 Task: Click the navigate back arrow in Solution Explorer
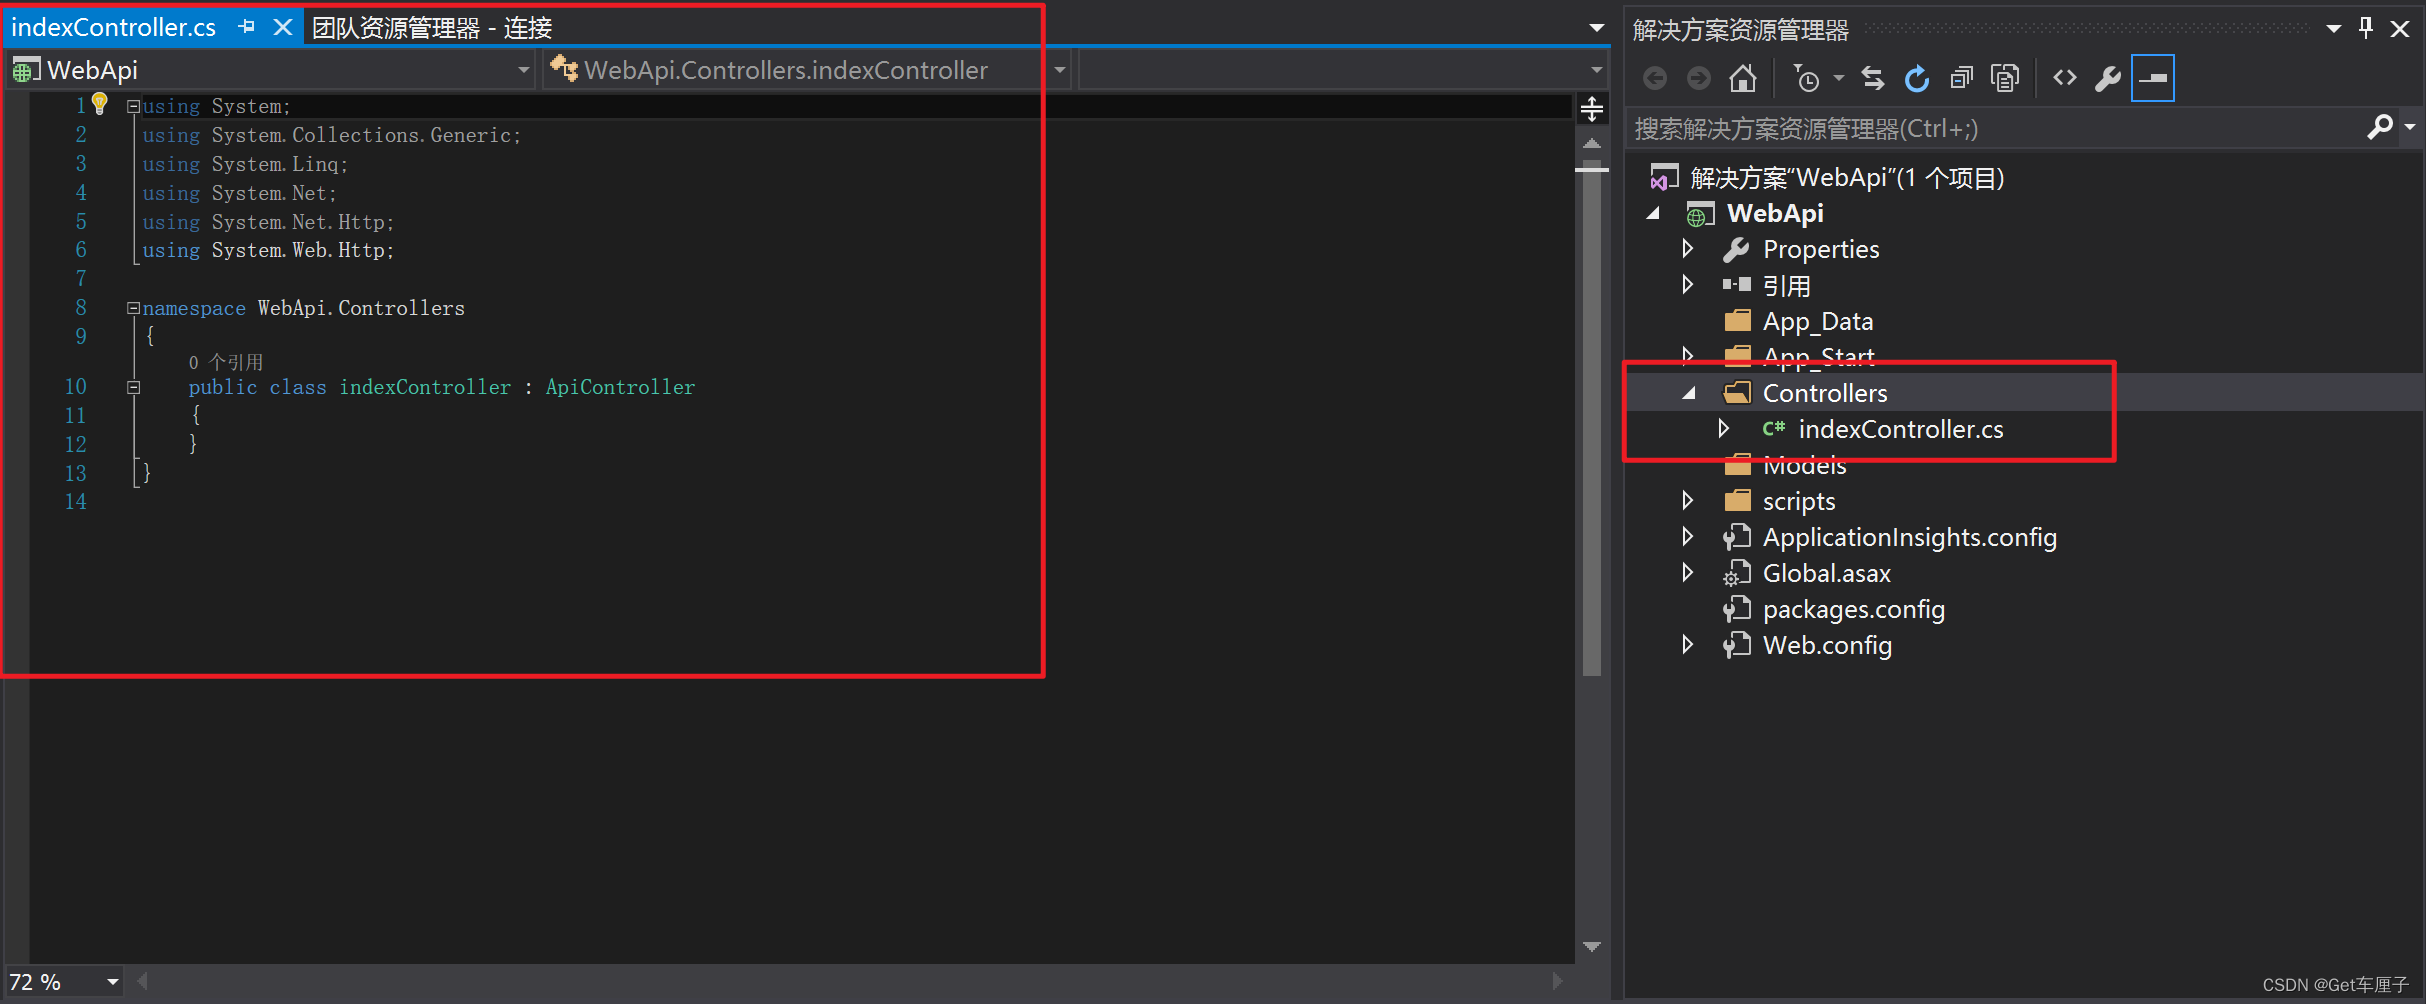point(1654,77)
